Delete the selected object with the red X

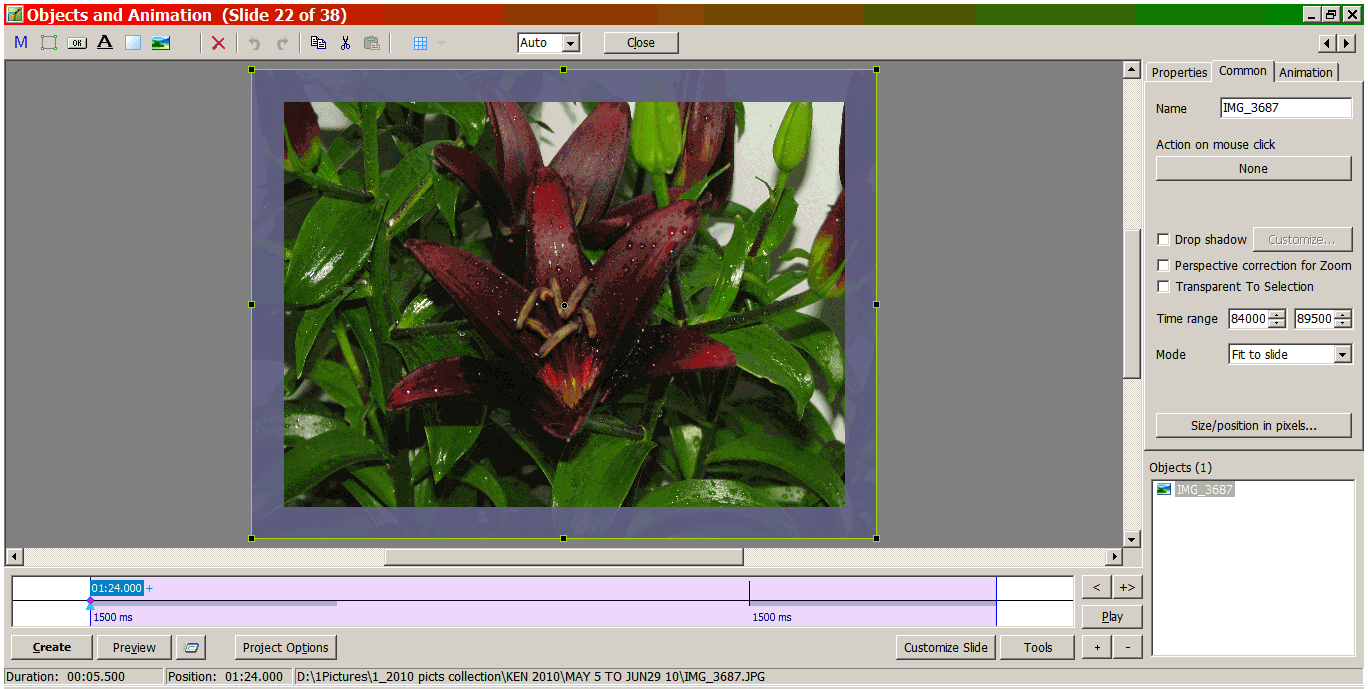click(x=218, y=43)
